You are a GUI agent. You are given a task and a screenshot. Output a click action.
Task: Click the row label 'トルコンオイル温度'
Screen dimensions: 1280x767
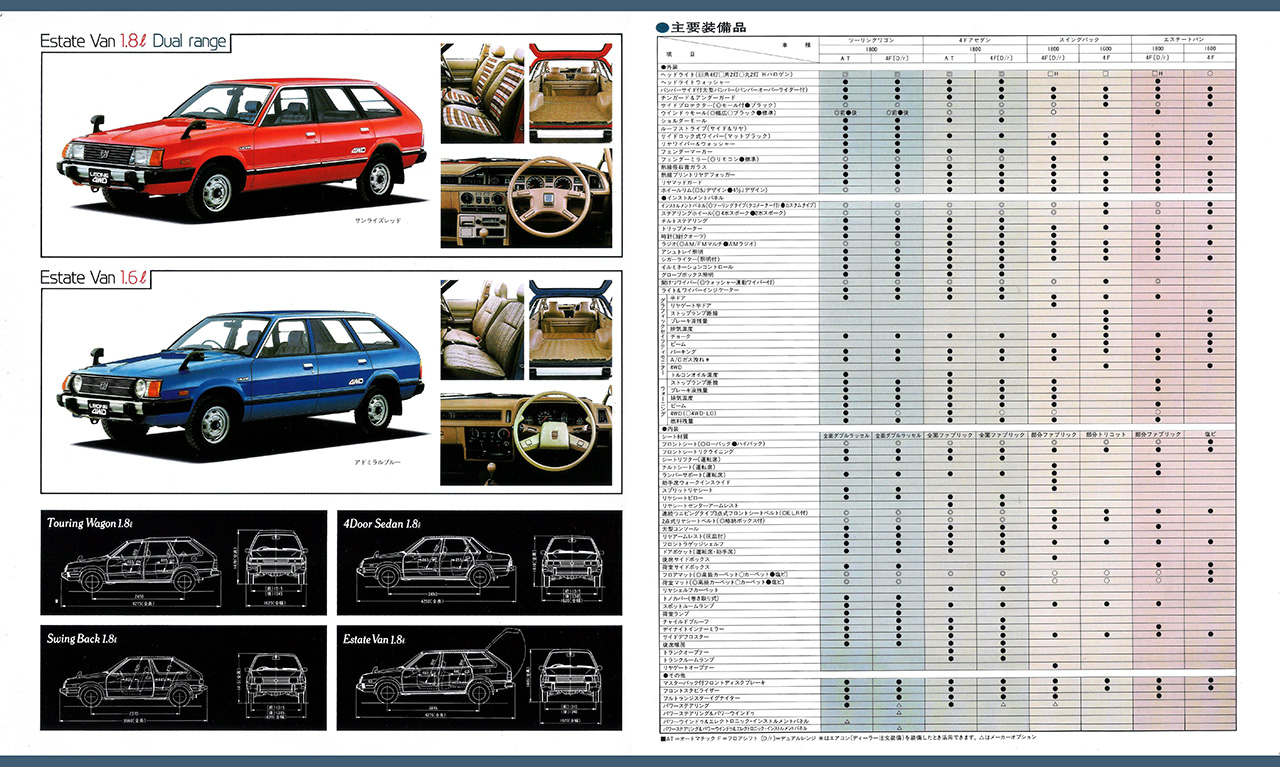tap(696, 374)
